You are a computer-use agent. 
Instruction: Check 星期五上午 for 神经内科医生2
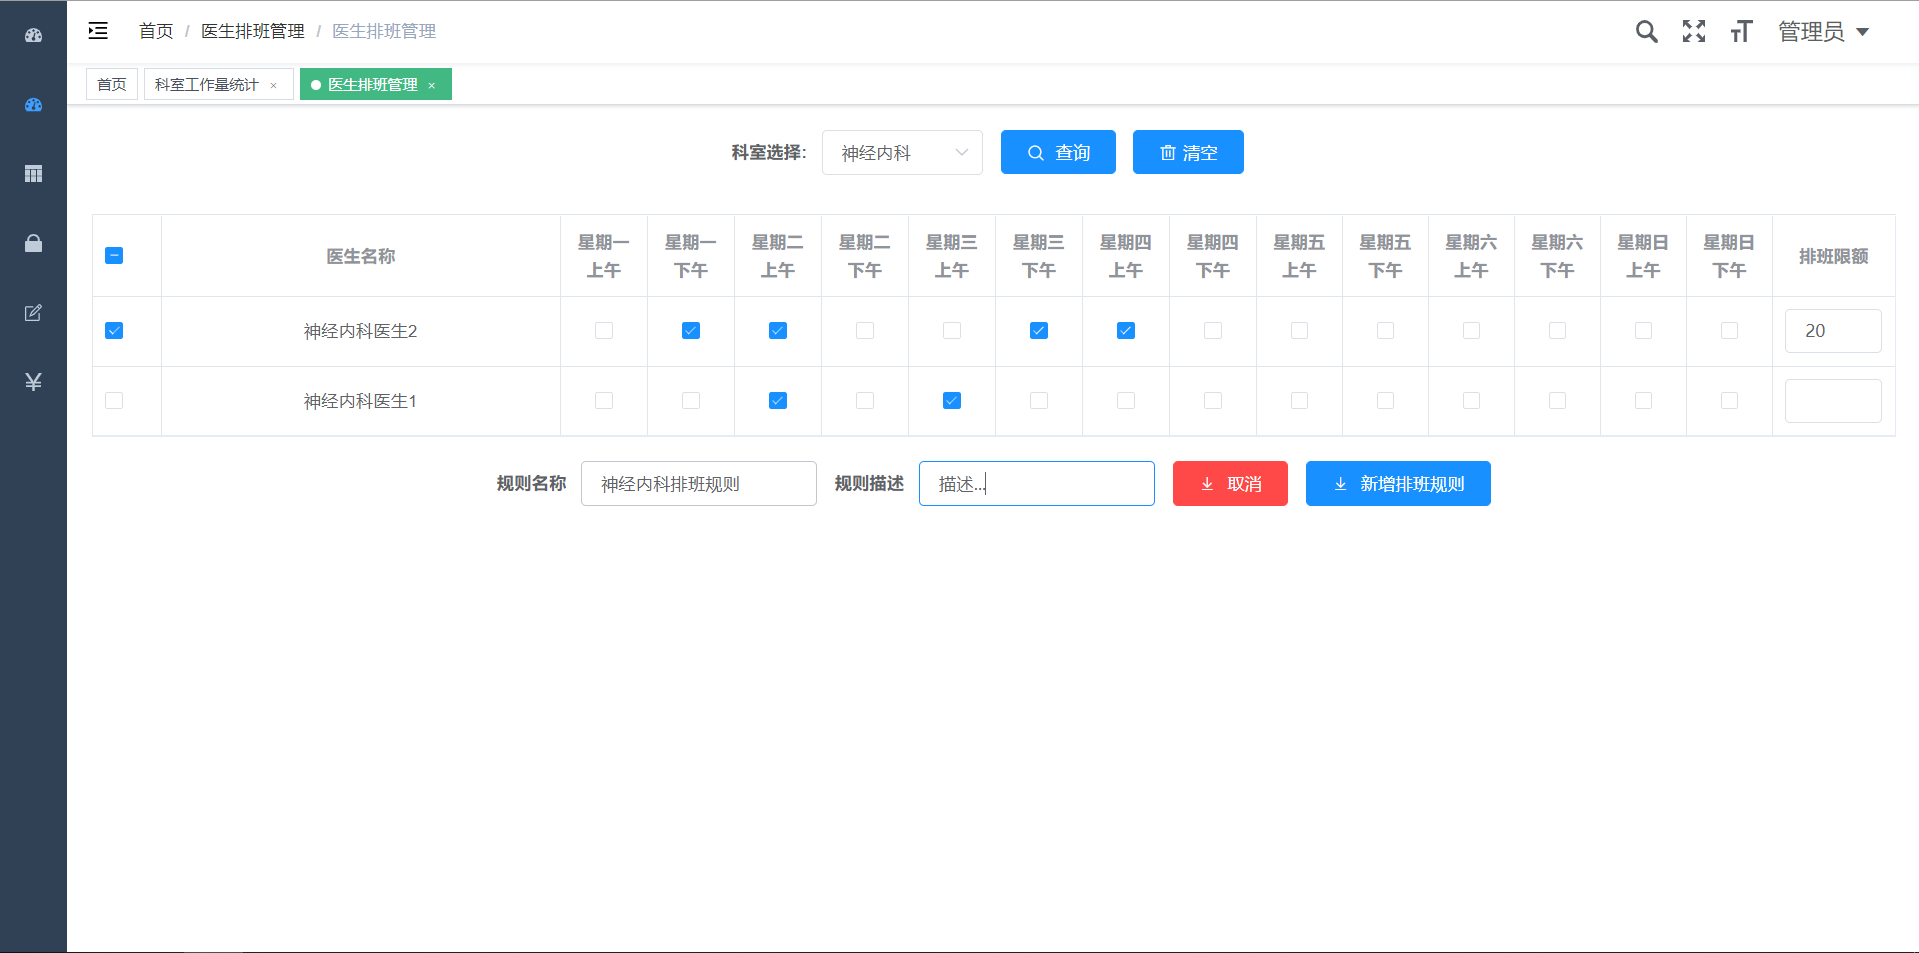1299,331
